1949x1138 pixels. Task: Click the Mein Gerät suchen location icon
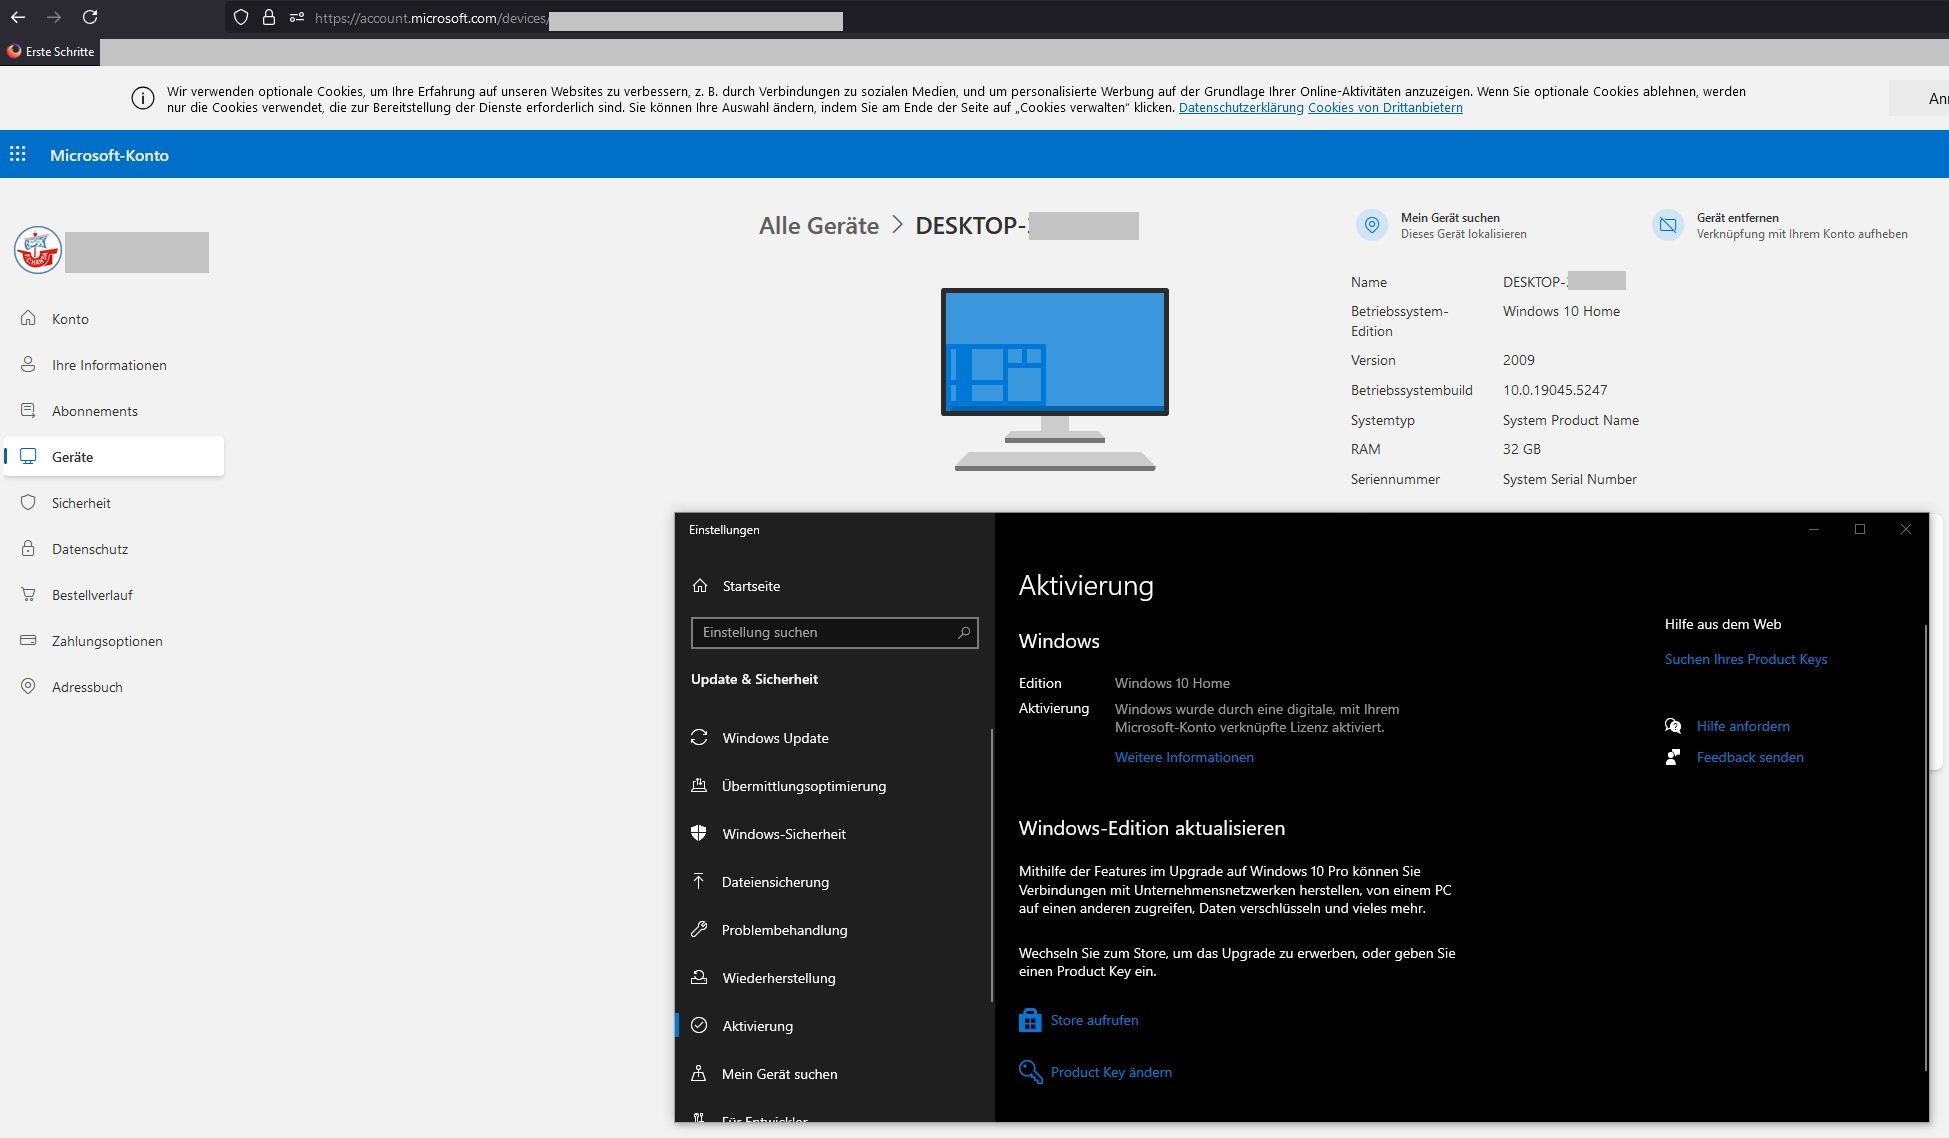click(x=1372, y=225)
